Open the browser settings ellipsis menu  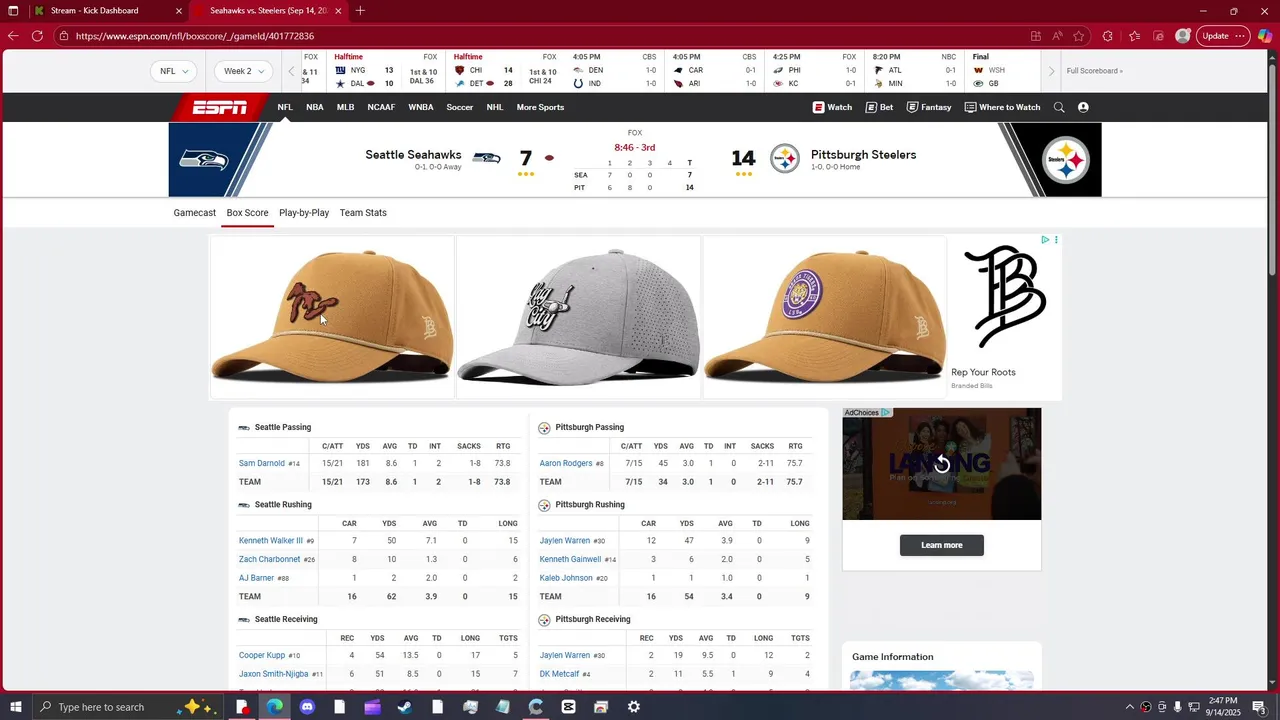pyautogui.click(x=1241, y=36)
